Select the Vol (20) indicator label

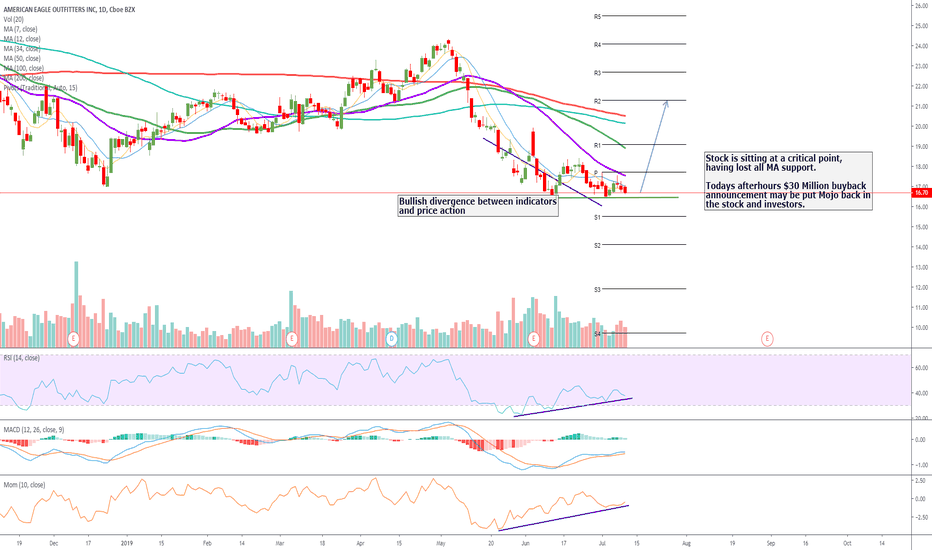(14, 20)
